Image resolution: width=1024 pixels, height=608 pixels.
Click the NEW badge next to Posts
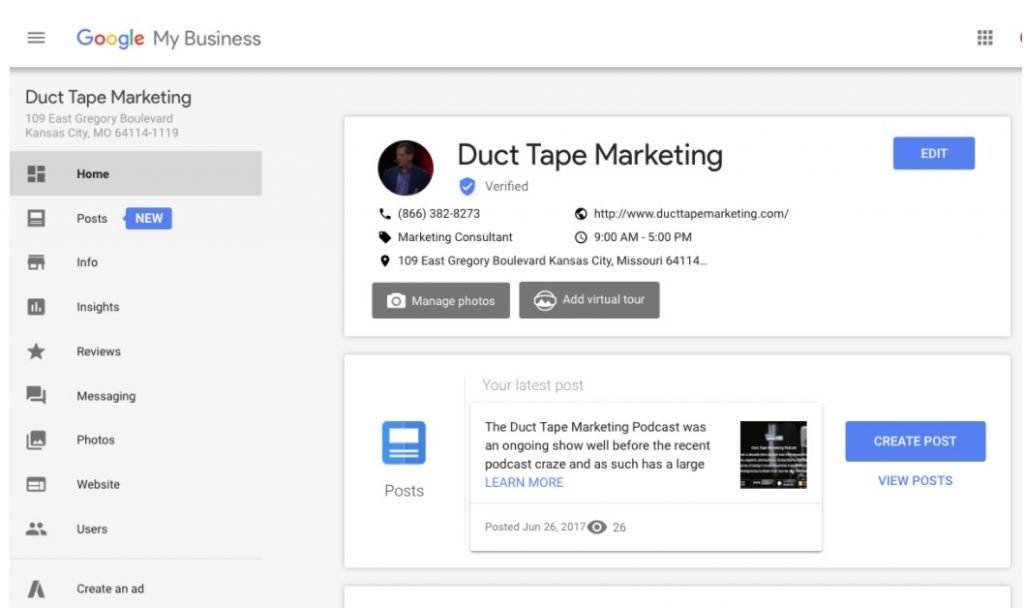coord(148,218)
